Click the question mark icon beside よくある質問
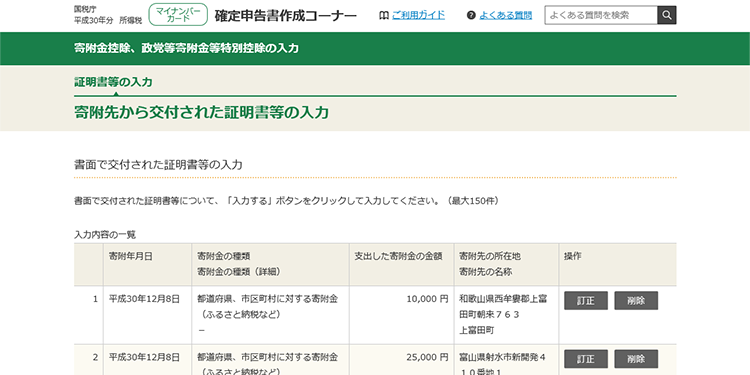 pos(471,15)
